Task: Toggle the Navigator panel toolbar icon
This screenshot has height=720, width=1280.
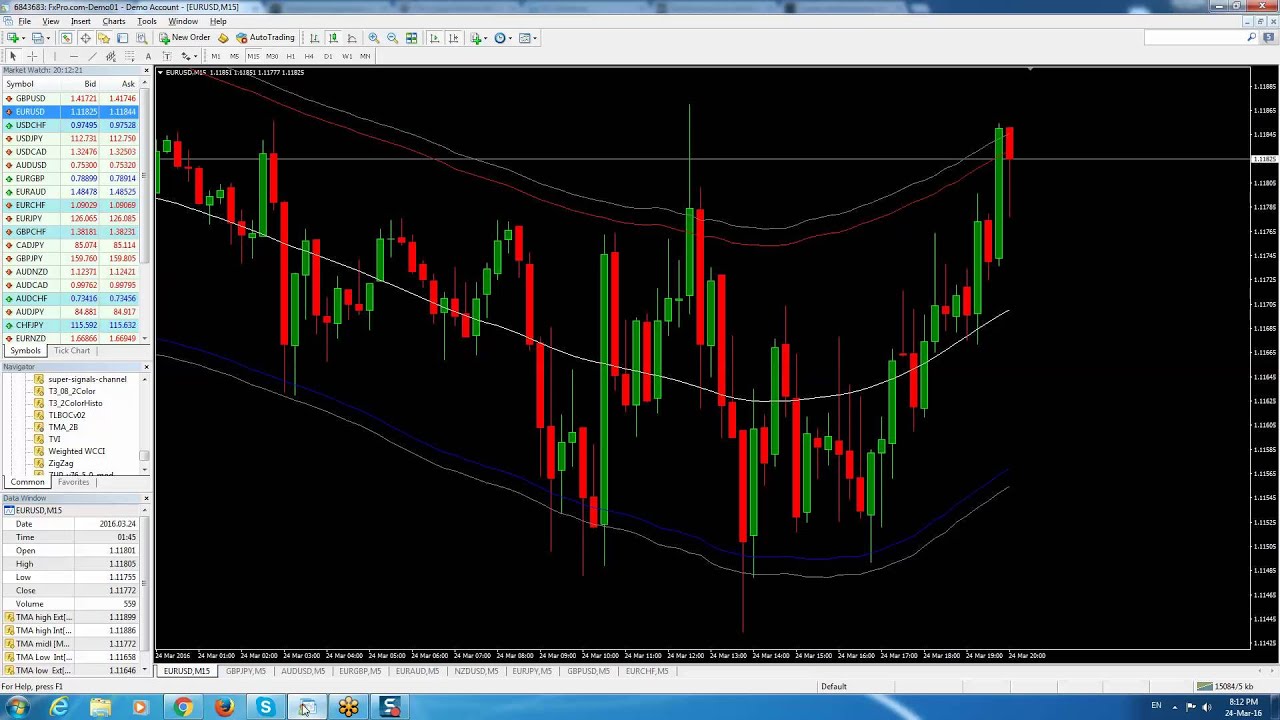Action: coord(103,38)
